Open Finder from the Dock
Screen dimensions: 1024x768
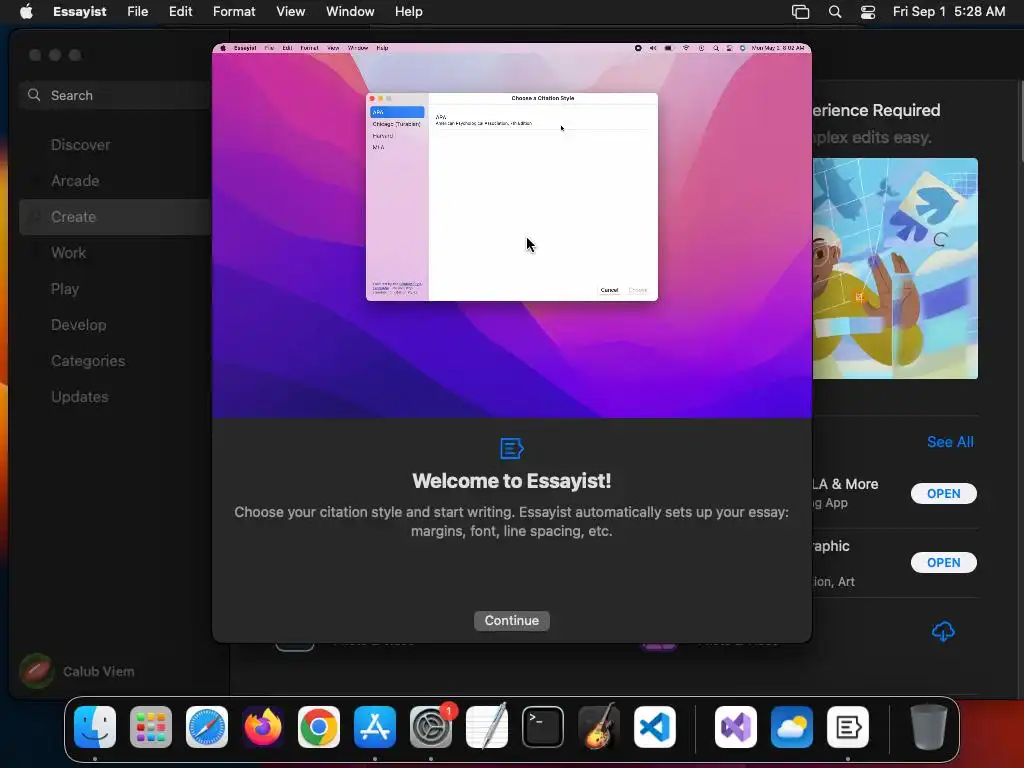[x=95, y=727]
